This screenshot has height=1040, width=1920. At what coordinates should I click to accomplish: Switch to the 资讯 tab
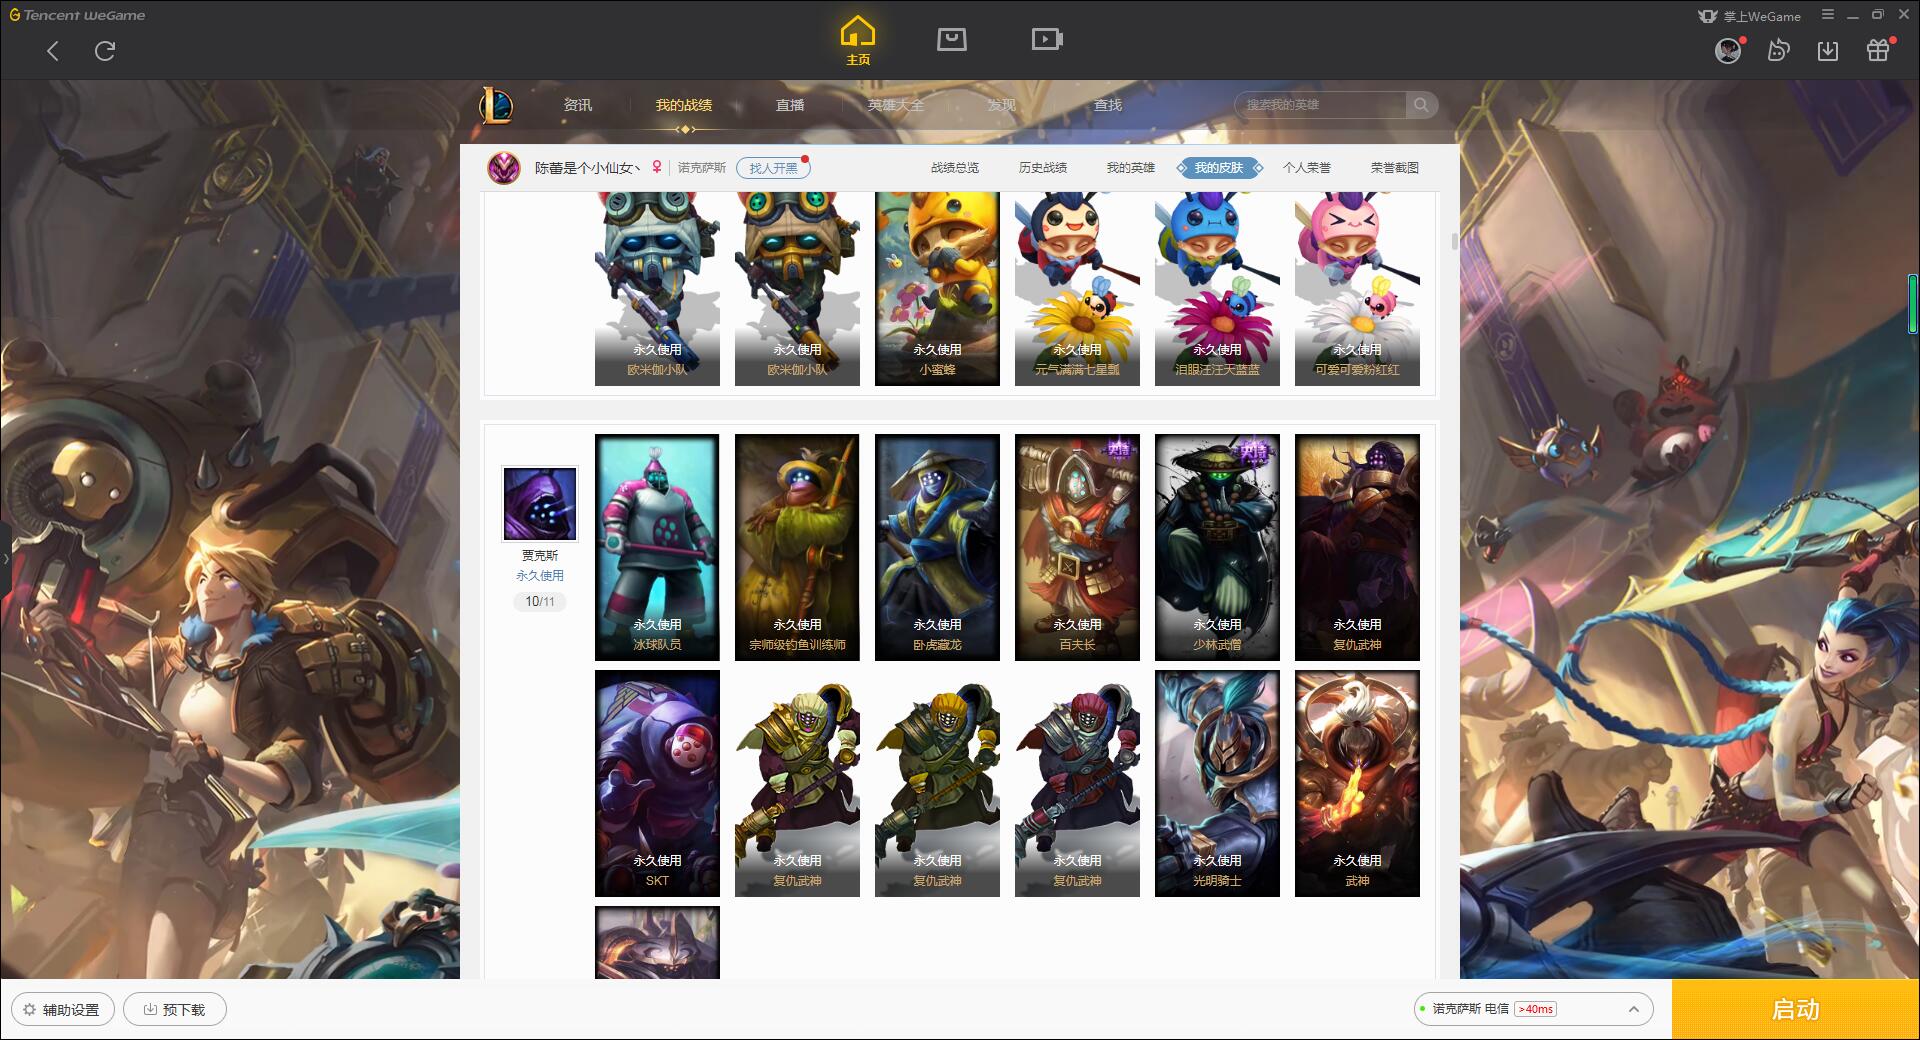(578, 105)
